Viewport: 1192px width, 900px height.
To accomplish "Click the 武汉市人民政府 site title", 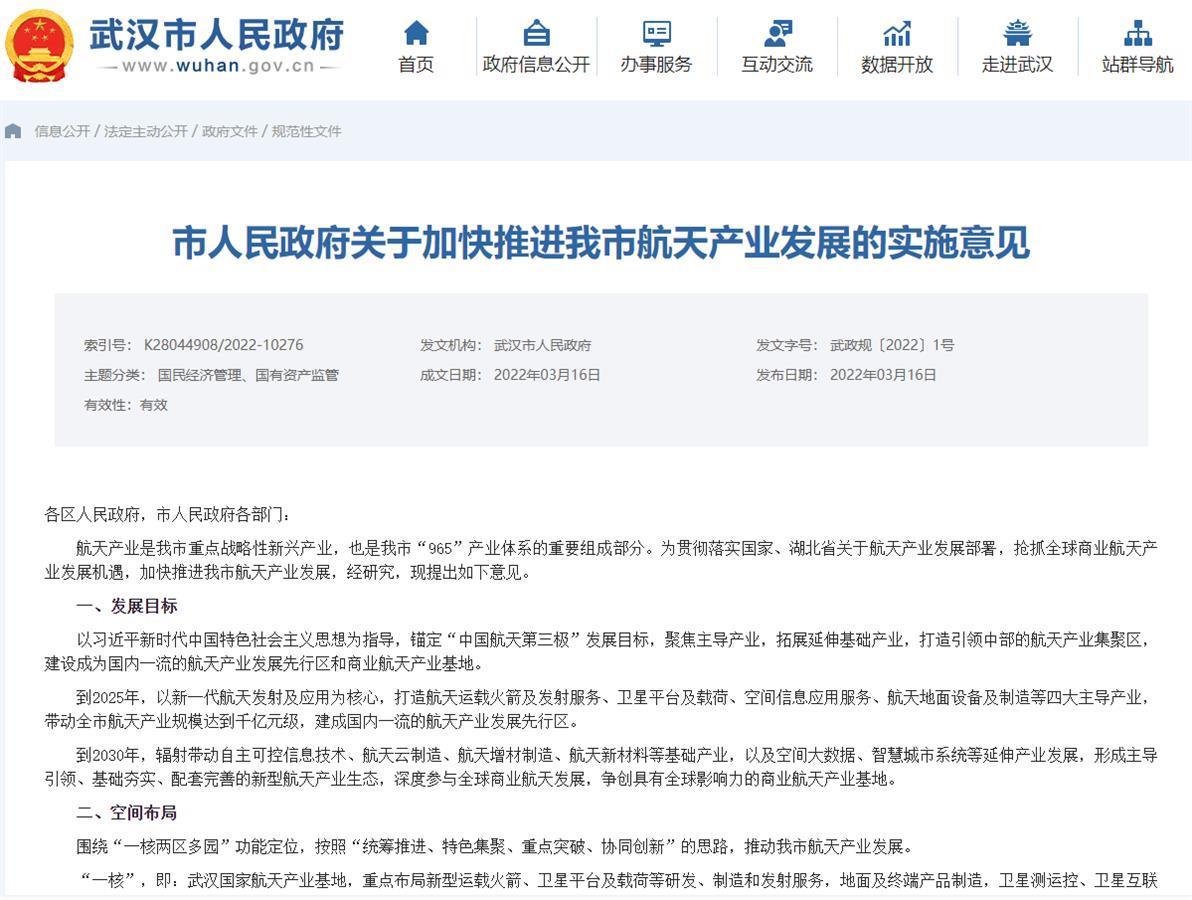I will [217, 34].
